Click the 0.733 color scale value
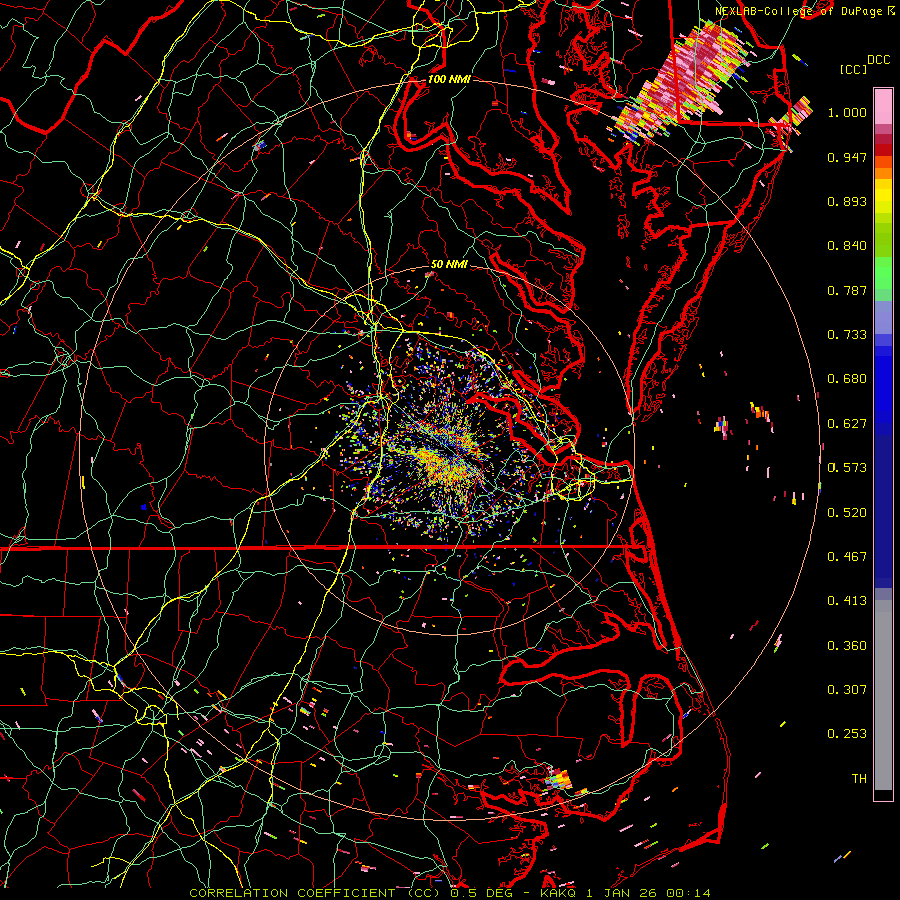 tap(847, 335)
